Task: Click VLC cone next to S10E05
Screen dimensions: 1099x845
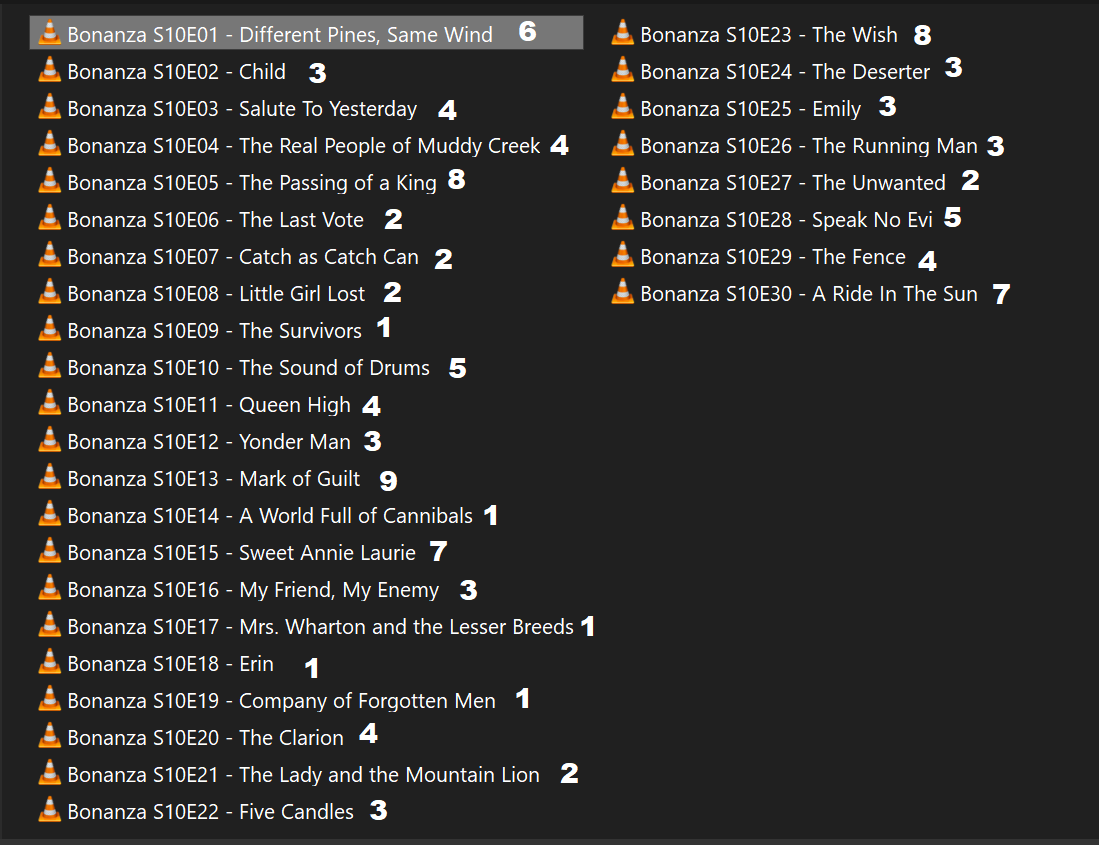Action: coord(49,181)
